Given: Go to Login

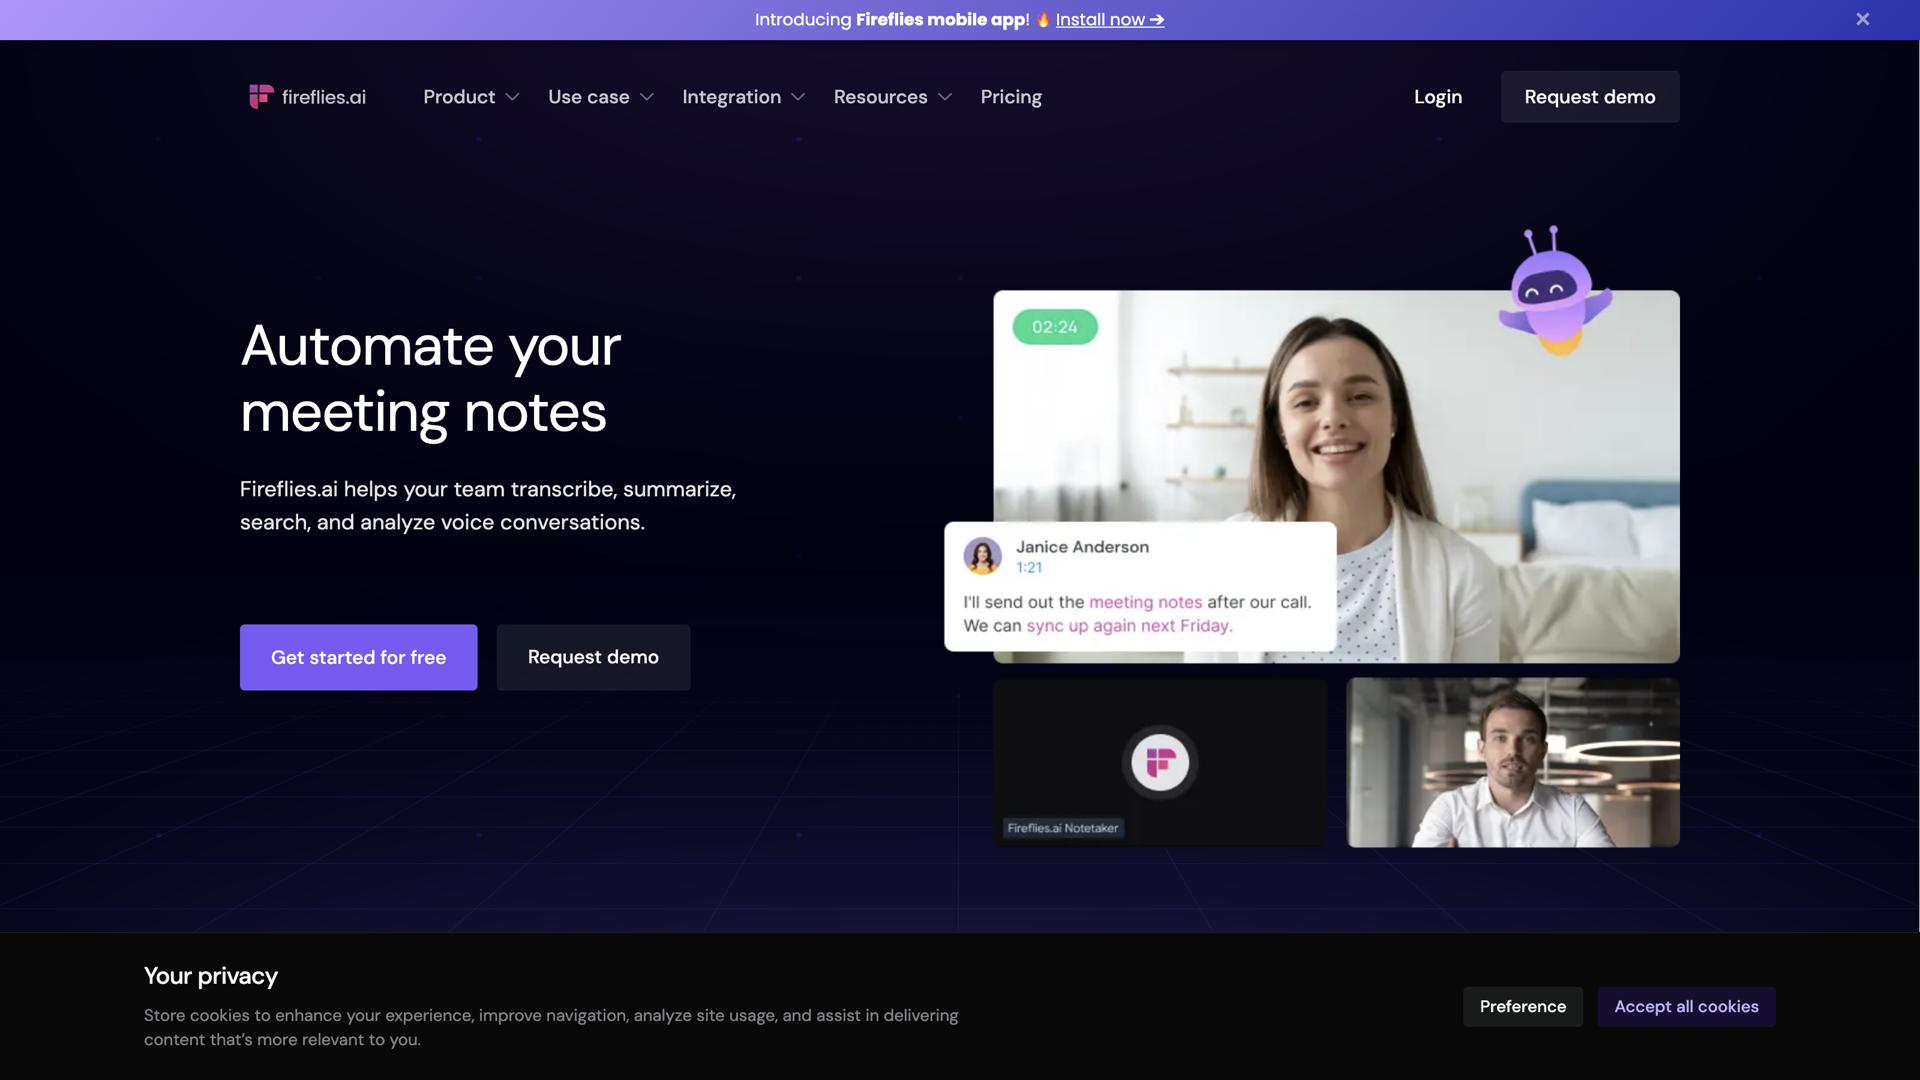Looking at the screenshot, I should click(x=1437, y=97).
